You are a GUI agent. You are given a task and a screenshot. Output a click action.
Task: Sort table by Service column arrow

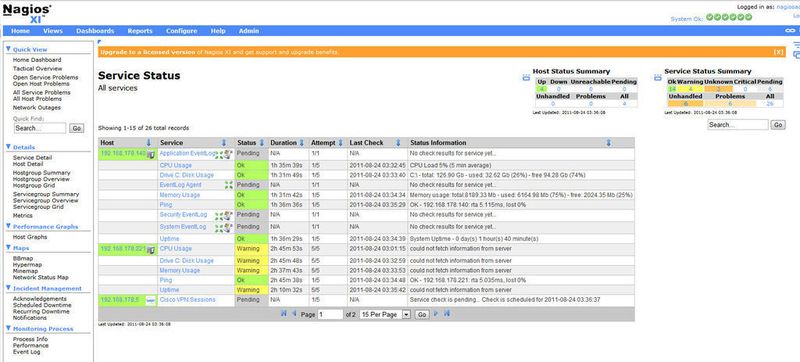coord(223,143)
